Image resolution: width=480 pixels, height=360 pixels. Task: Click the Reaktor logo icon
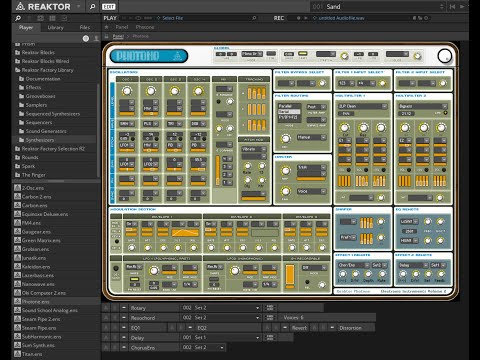20,6
